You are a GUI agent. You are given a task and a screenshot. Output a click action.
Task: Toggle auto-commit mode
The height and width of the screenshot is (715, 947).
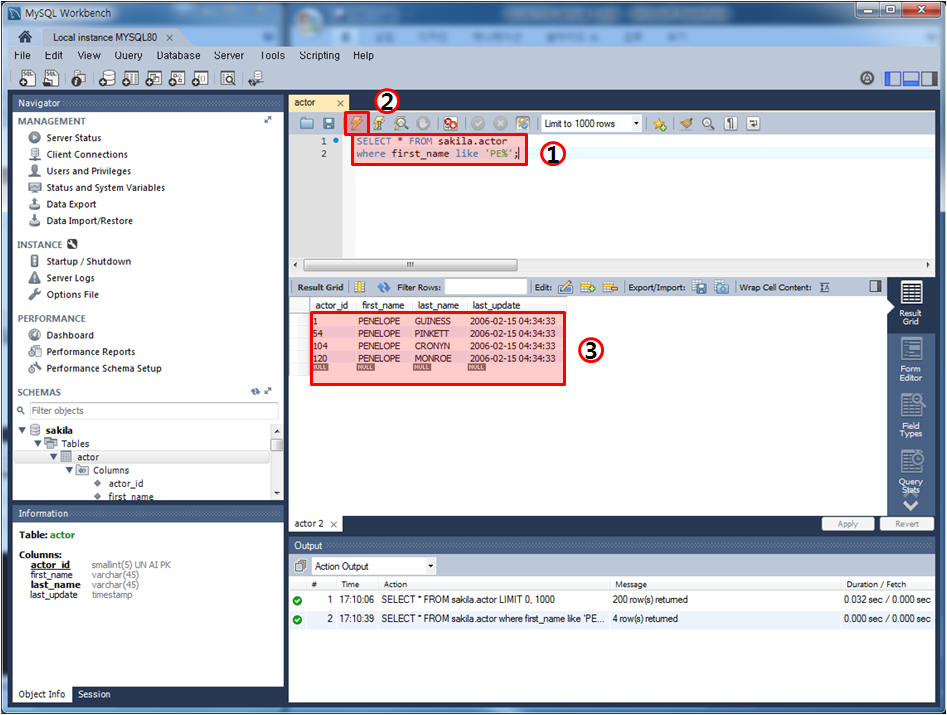[523, 124]
